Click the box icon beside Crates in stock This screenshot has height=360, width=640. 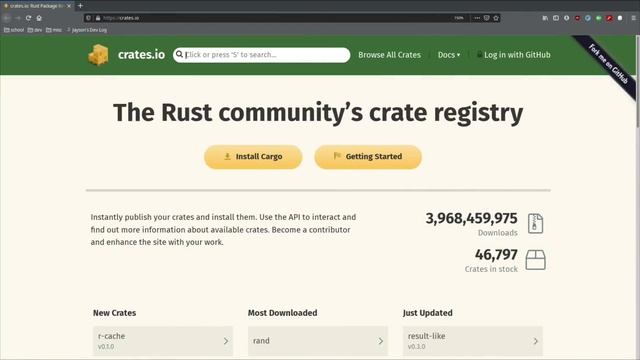point(536,260)
